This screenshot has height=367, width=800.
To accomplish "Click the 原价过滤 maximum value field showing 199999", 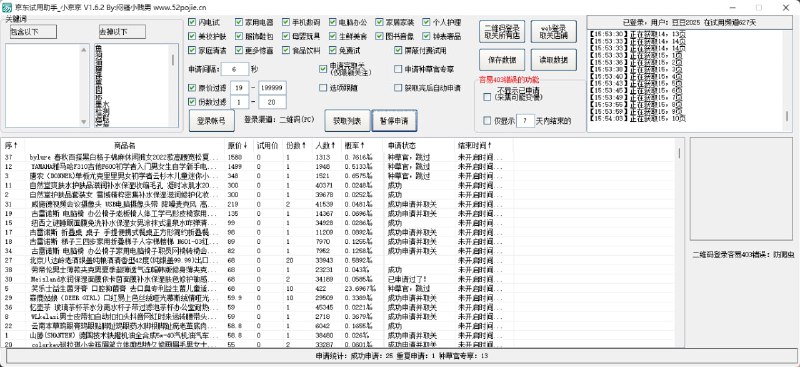I will [x=272, y=88].
